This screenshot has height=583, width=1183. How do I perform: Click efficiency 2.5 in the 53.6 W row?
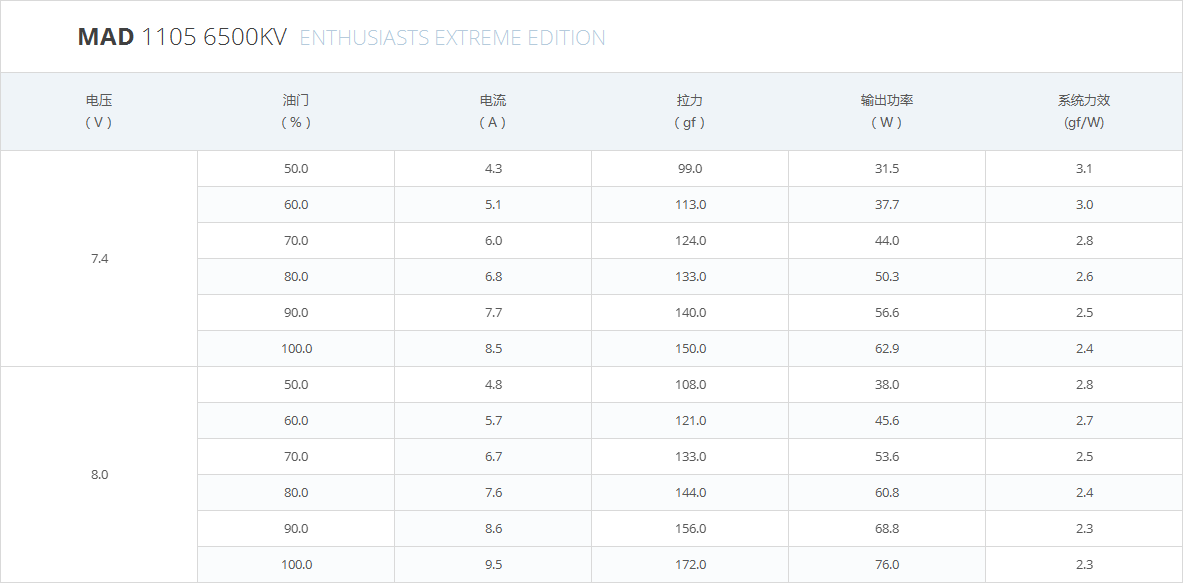[x=1084, y=456]
